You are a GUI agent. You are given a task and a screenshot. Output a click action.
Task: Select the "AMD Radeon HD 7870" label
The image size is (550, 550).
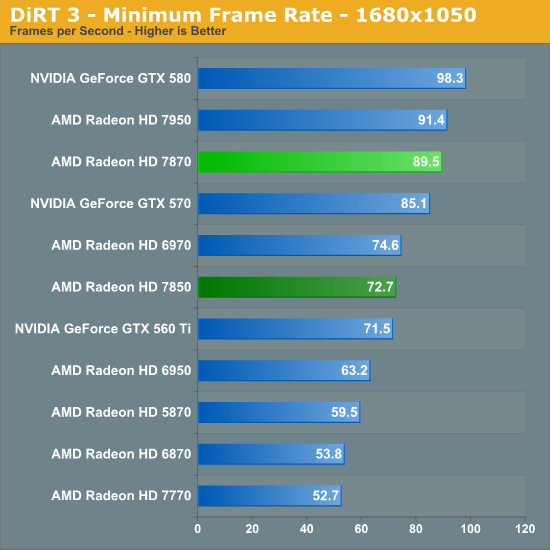121,162
